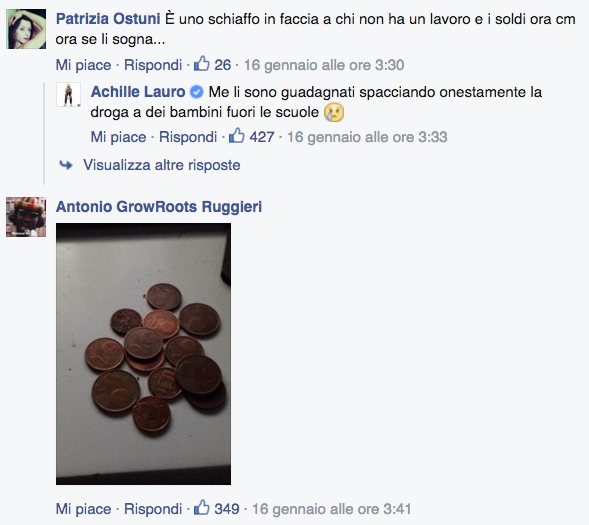
Task: Open the coins photo attachment
Action: pos(143,354)
